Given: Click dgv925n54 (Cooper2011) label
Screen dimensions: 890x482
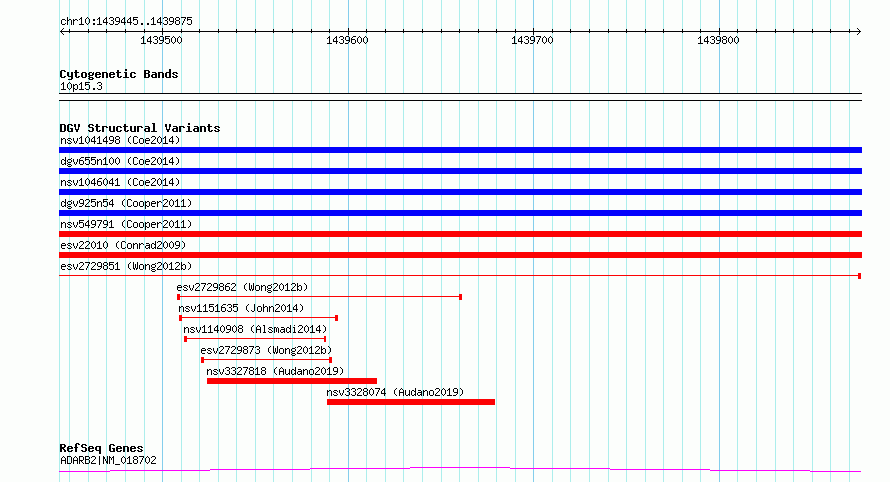Looking at the screenshot, I should coord(126,203).
